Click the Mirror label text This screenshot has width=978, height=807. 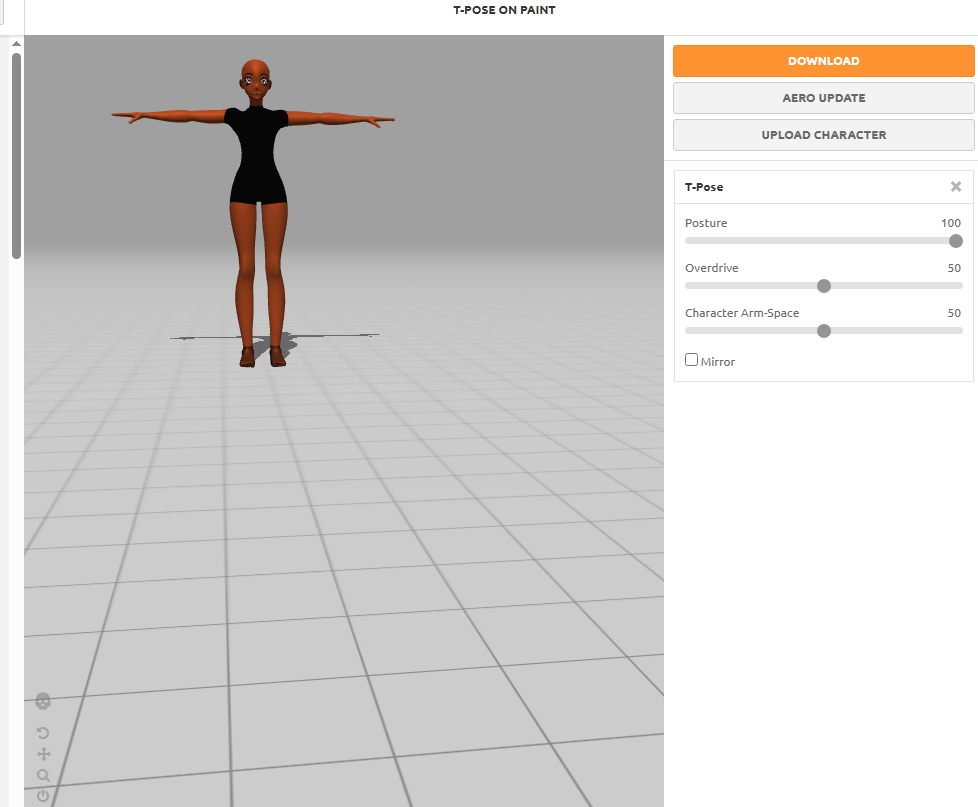(x=717, y=362)
